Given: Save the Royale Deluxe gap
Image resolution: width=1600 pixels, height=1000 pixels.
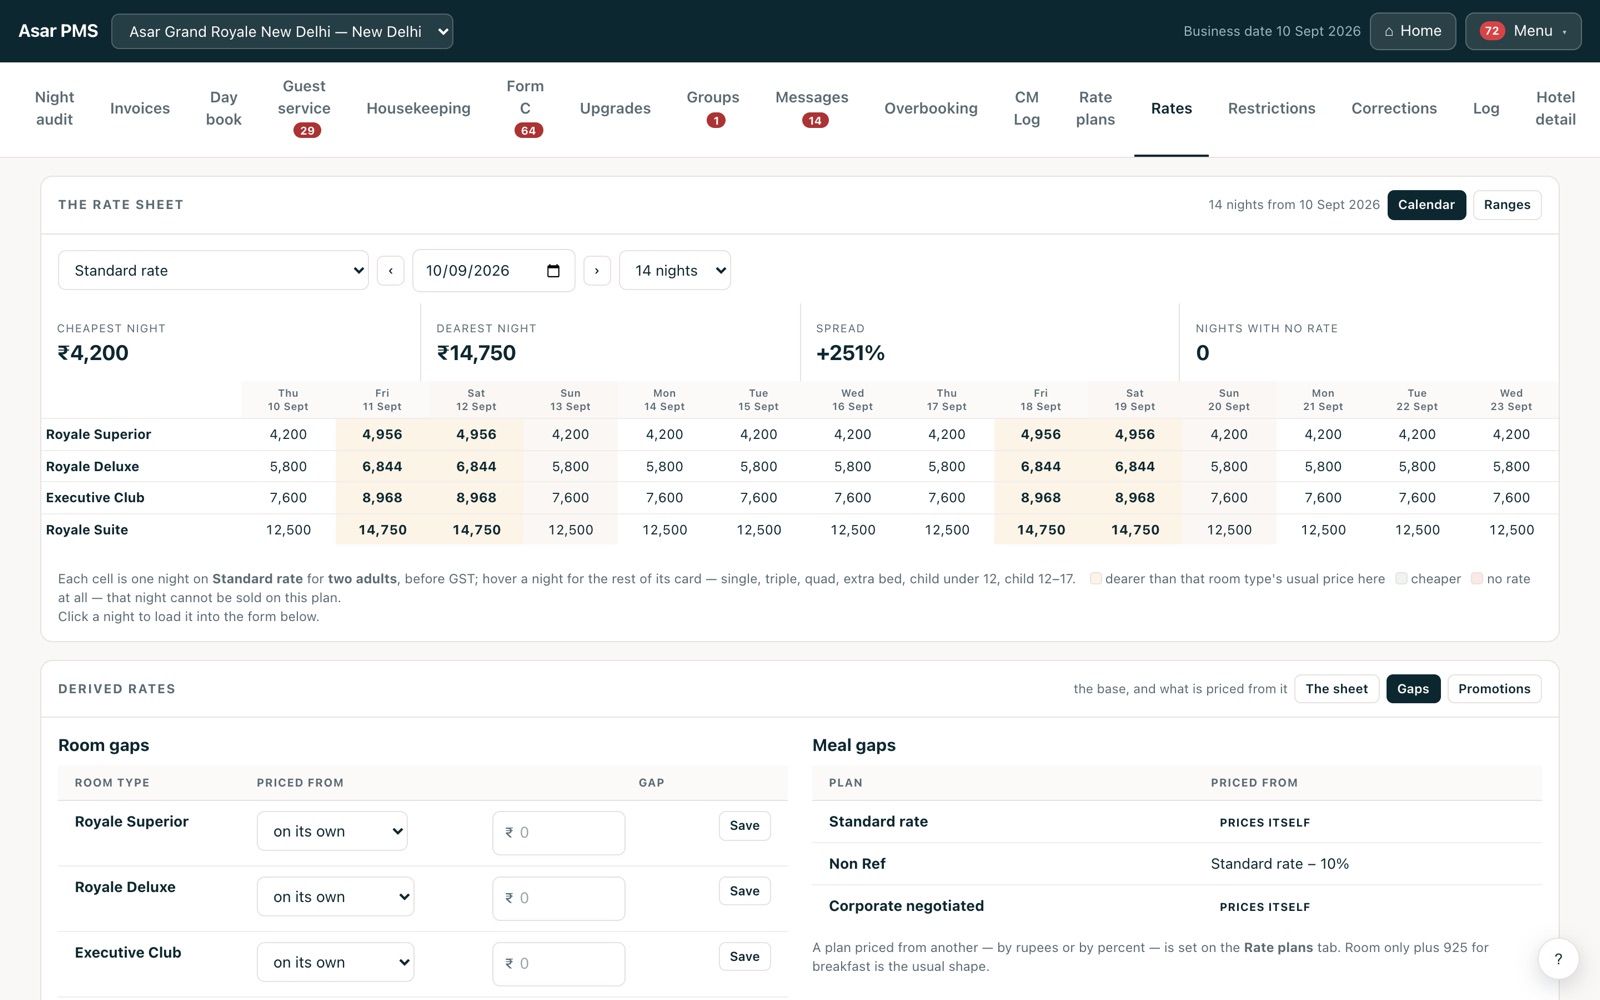Looking at the screenshot, I should click(x=744, y=891).
